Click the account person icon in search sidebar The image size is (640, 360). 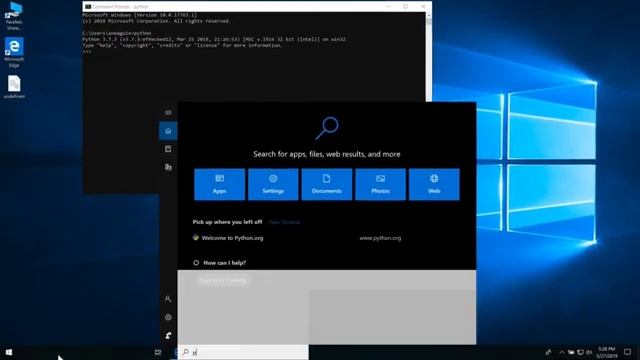click(x=168, y=299)
